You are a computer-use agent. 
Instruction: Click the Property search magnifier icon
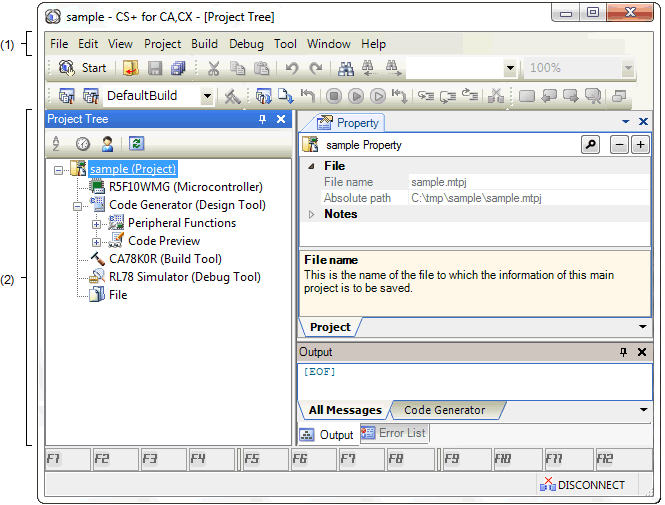[591, 145]
